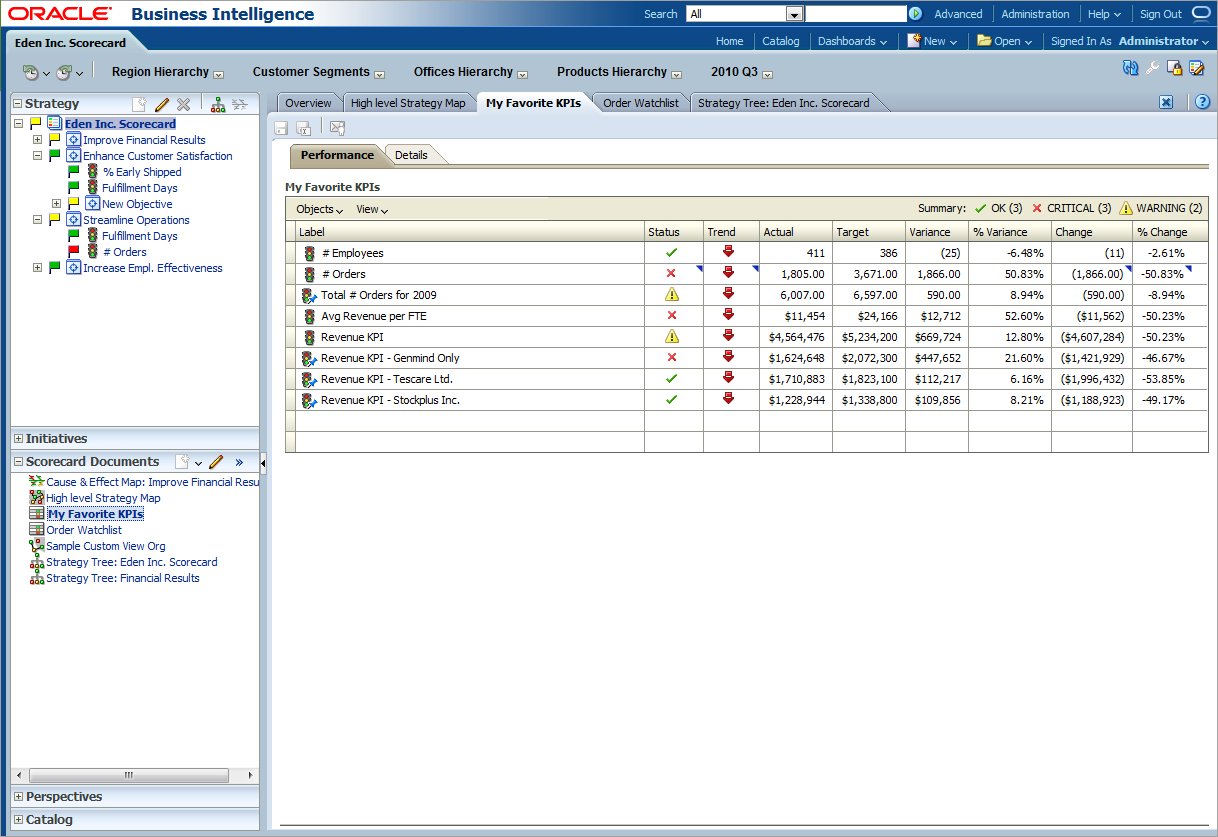1218x837 pixels.
Task: Open Region Hierarchy dropdown
Action: [218, 74]
